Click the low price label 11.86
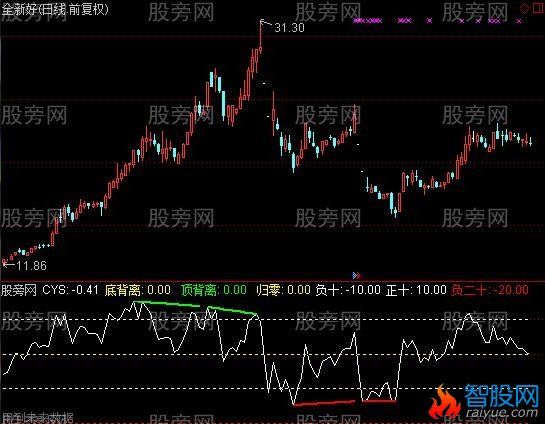 pos(31,266)
